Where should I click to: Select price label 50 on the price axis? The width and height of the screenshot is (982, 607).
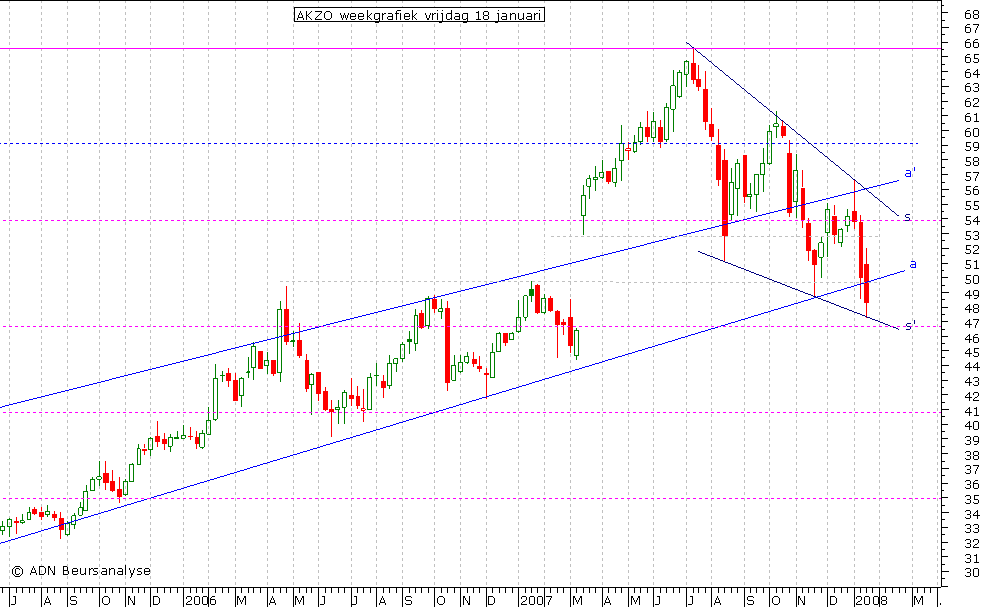point(972,279)
